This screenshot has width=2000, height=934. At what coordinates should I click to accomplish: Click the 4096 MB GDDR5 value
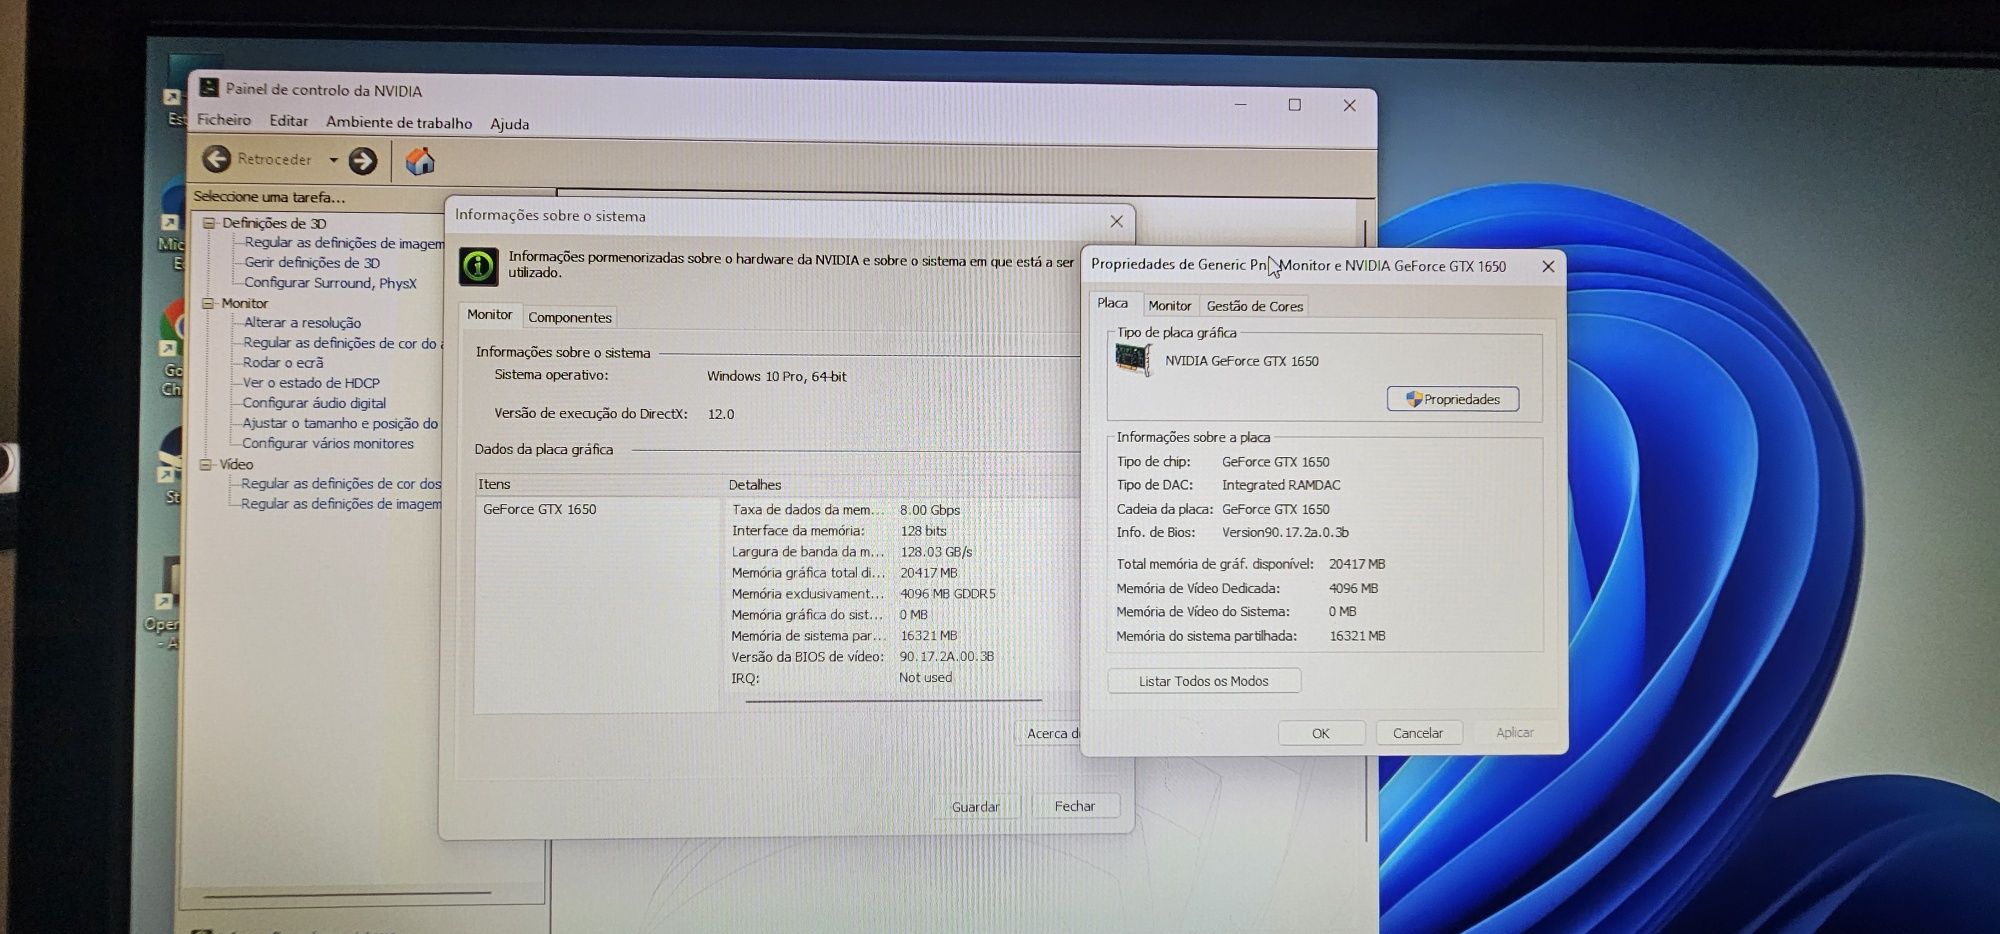(947, 594)
